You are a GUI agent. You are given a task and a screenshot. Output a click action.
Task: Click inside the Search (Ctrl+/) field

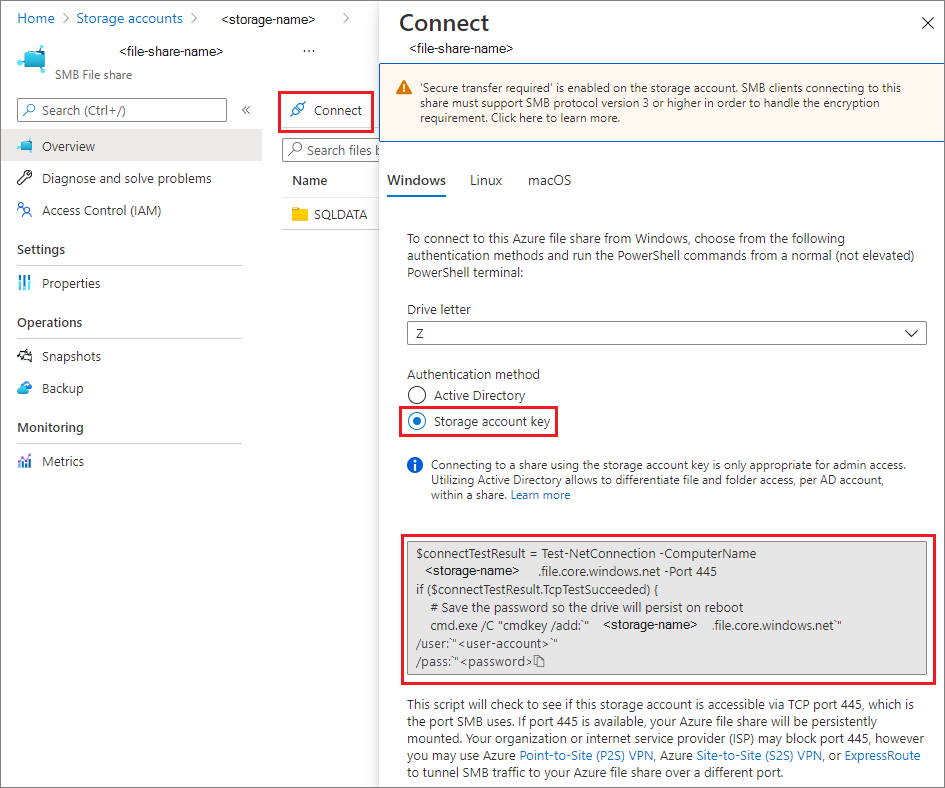pos(120,110)
